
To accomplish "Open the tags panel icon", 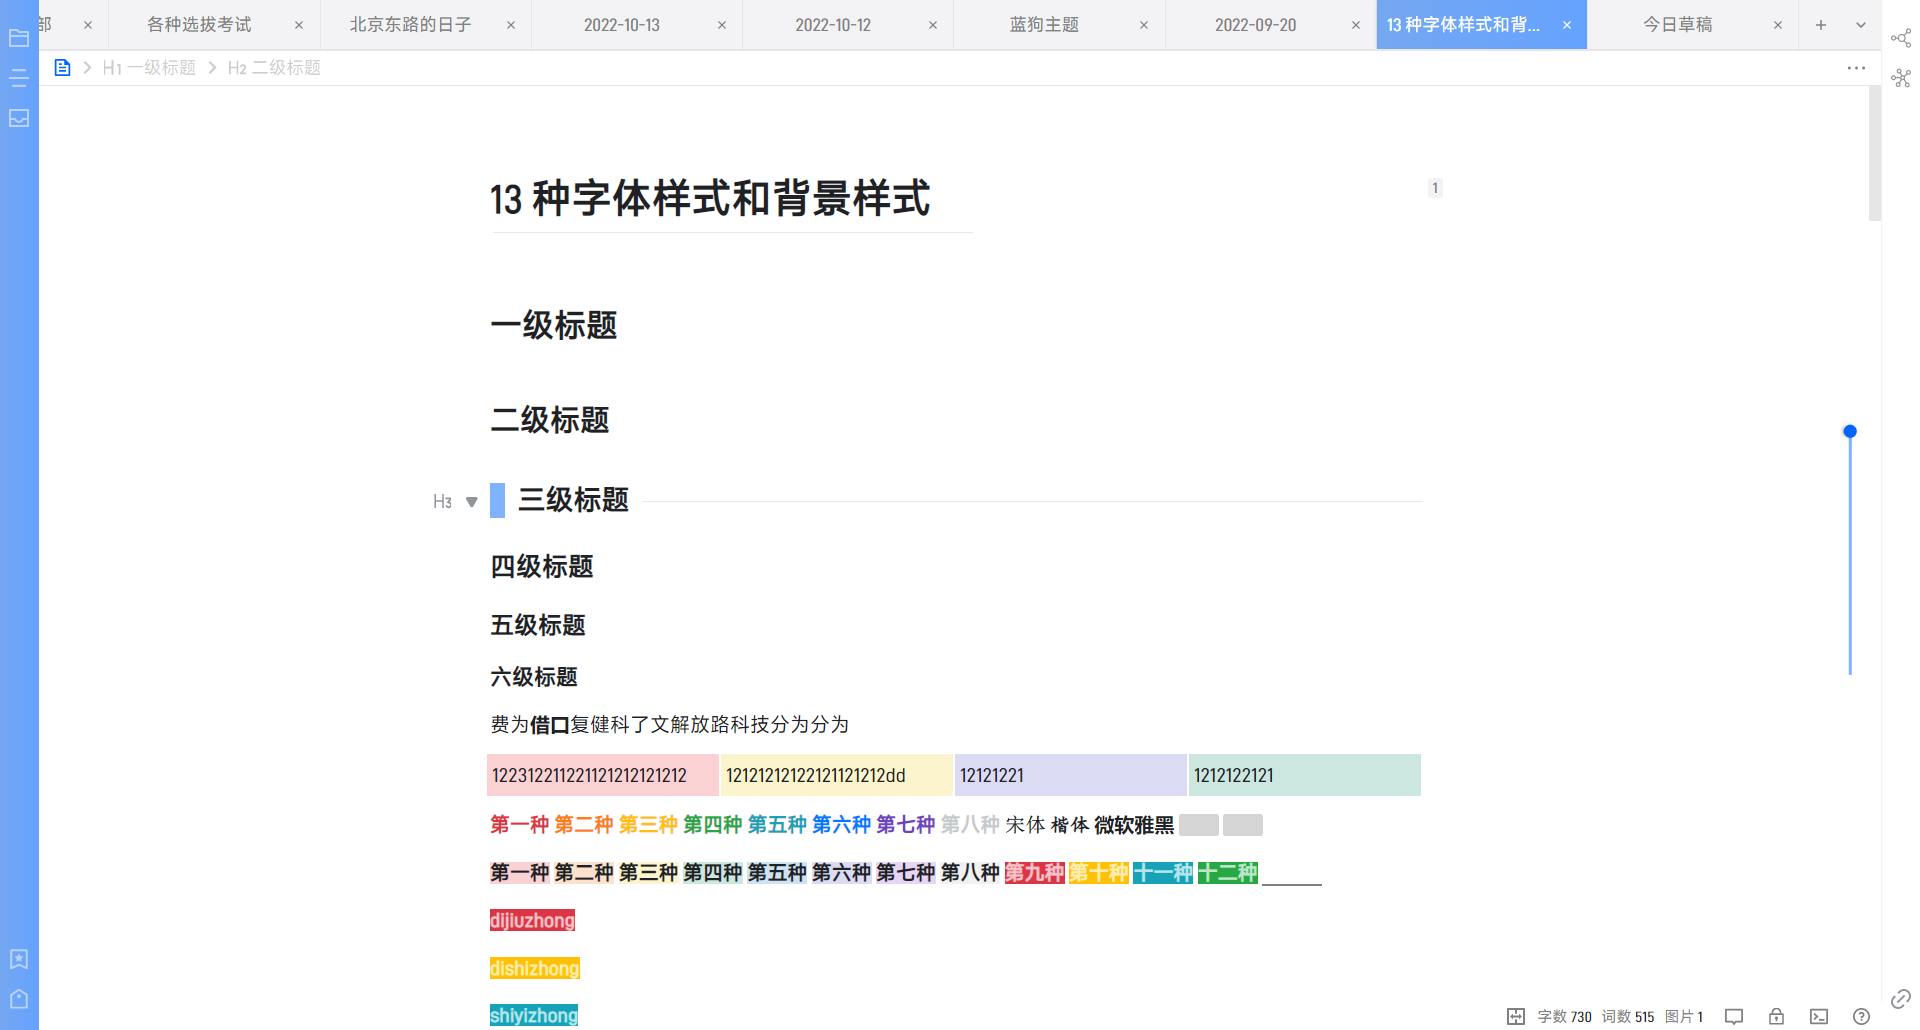I will tap(19, 999).
